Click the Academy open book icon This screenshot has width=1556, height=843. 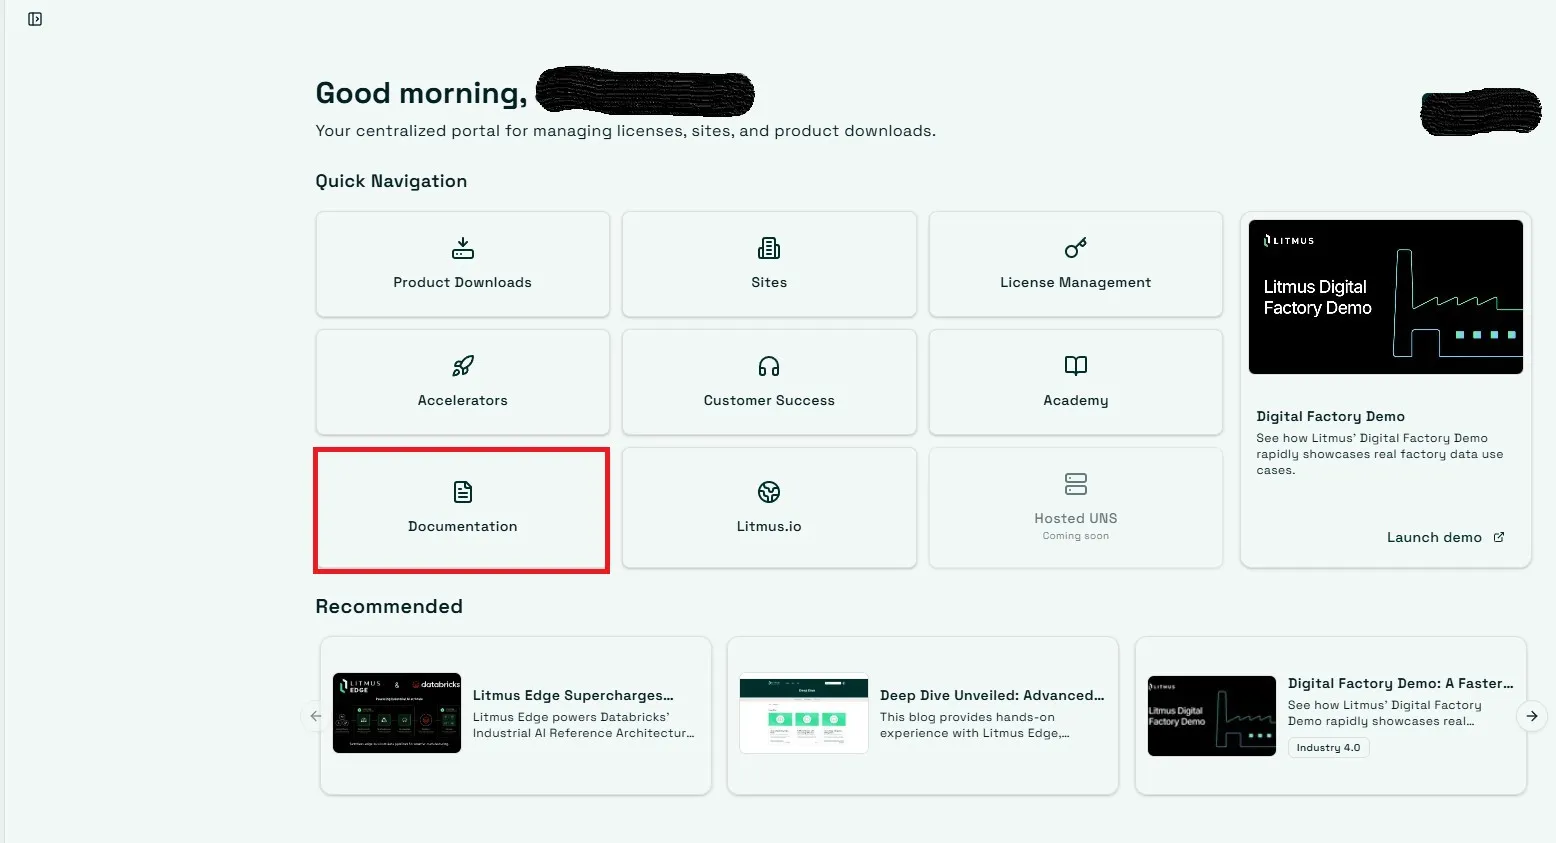[x=1076, y=366]
